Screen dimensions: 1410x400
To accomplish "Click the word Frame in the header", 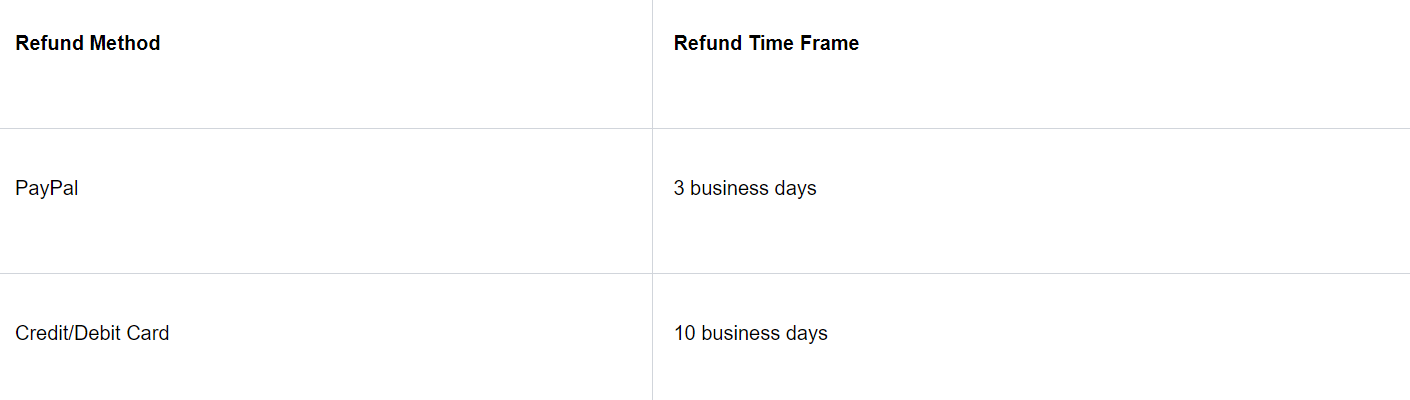I will pos(832,43).
